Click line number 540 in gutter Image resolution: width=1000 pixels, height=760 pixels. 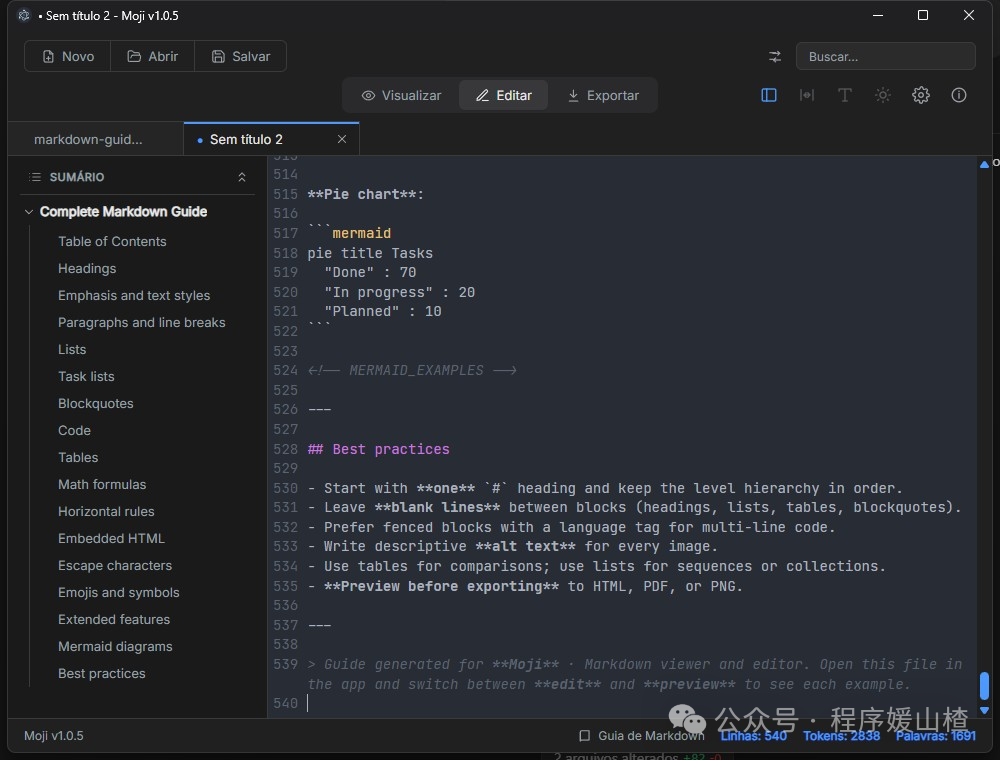tap(285, 703)
